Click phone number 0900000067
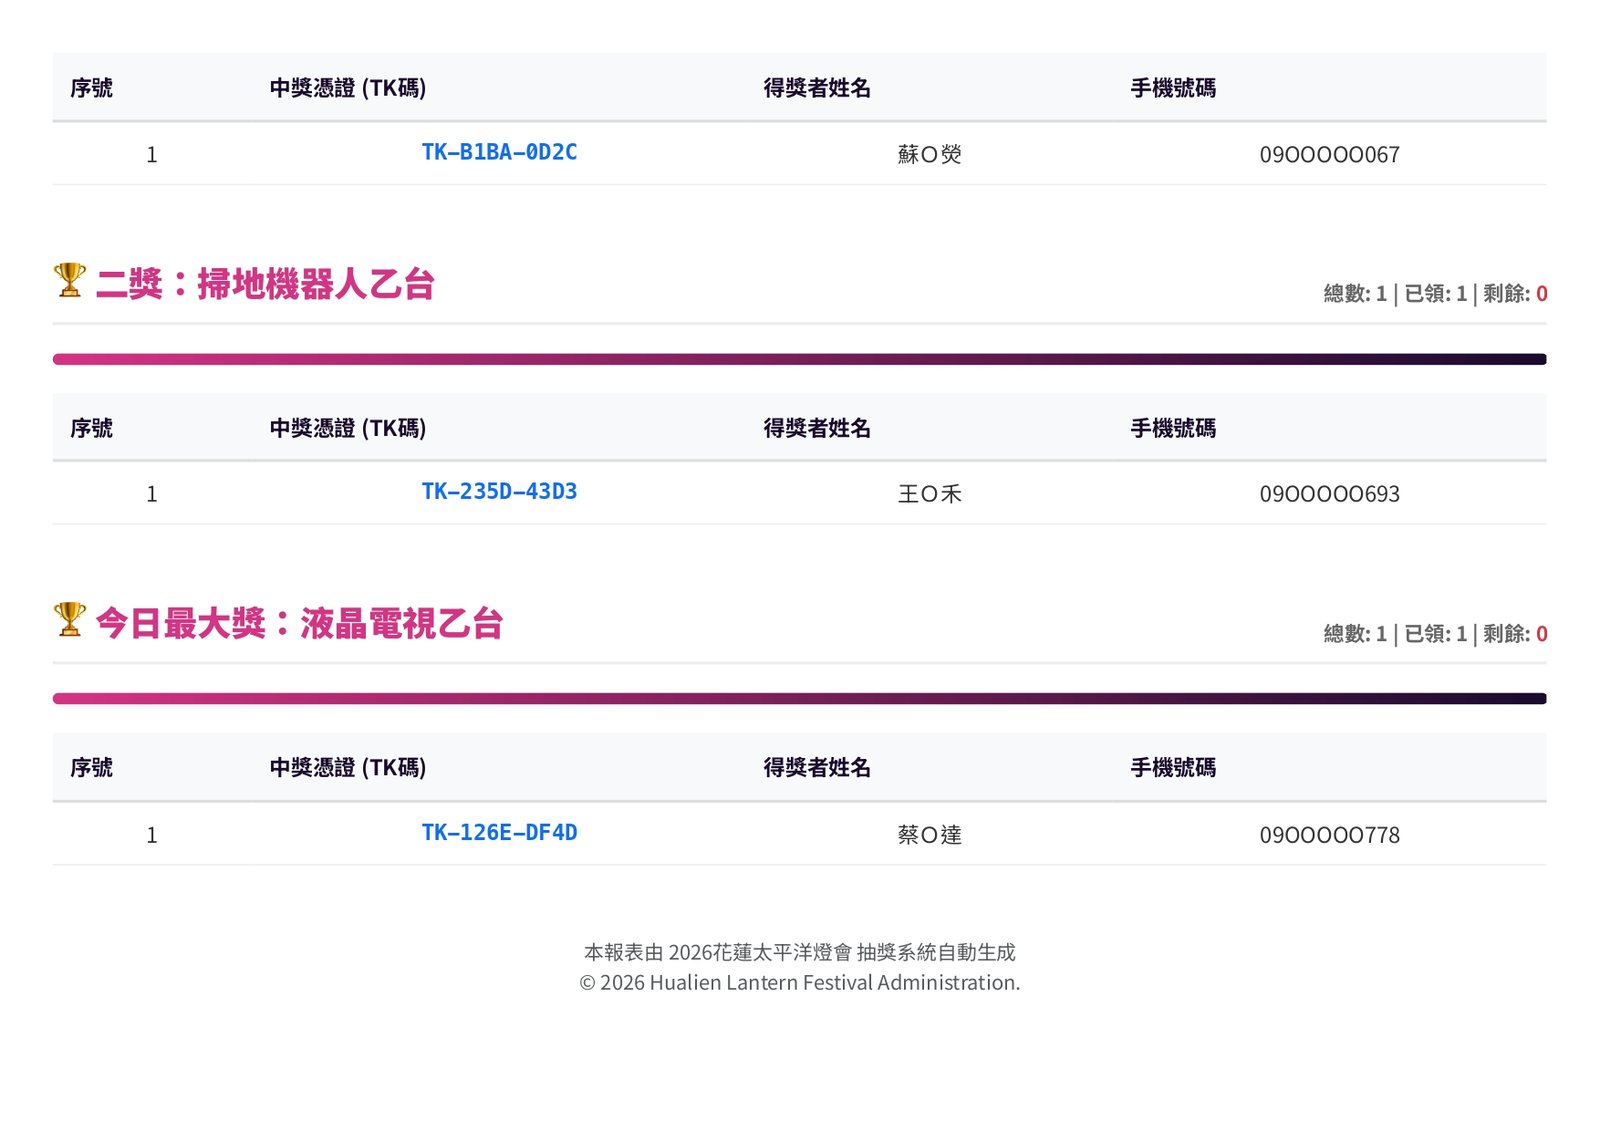This screenshot has height=1131, width=1600. [1329, 155]
